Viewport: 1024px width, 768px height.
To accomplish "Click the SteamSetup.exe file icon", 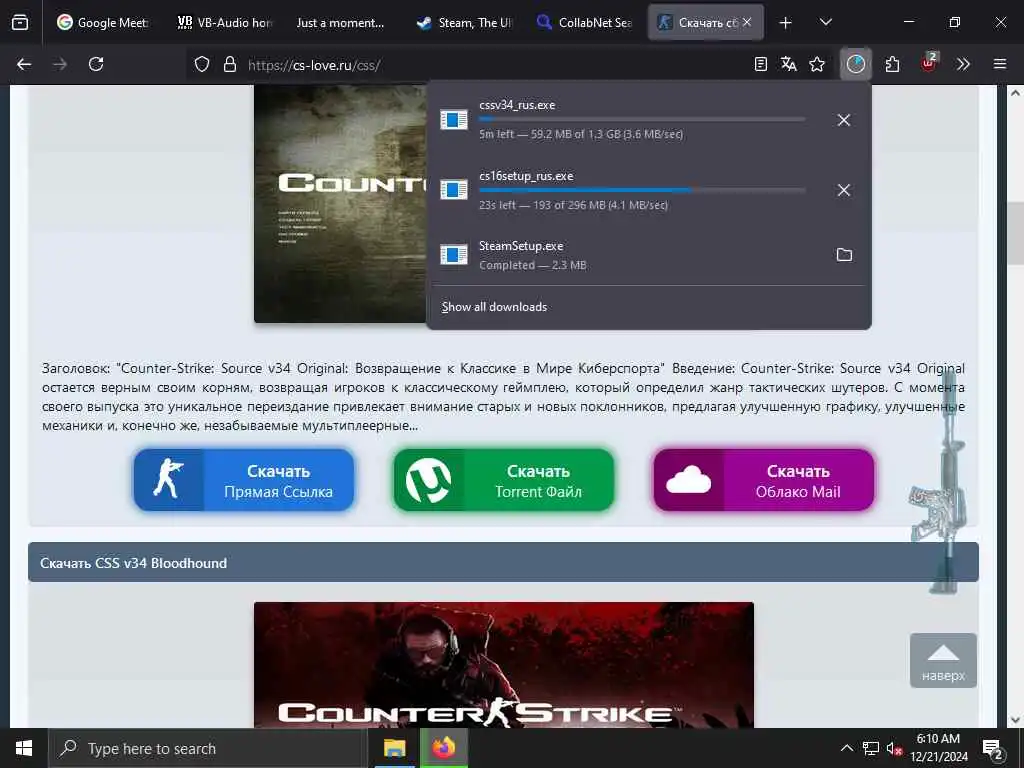I will (453, 254).
